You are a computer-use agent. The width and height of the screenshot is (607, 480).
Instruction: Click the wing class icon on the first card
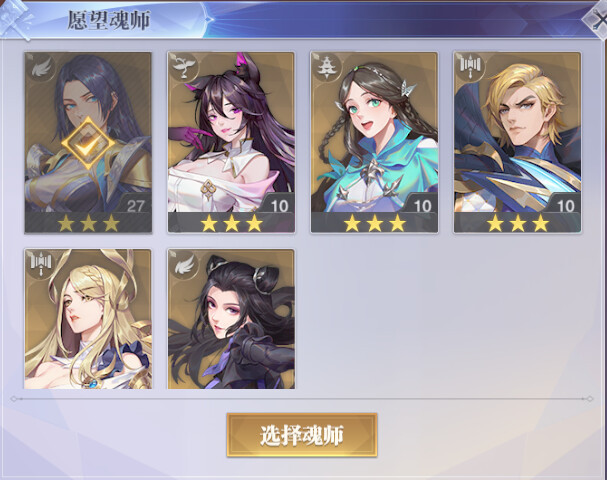(41, 68)
